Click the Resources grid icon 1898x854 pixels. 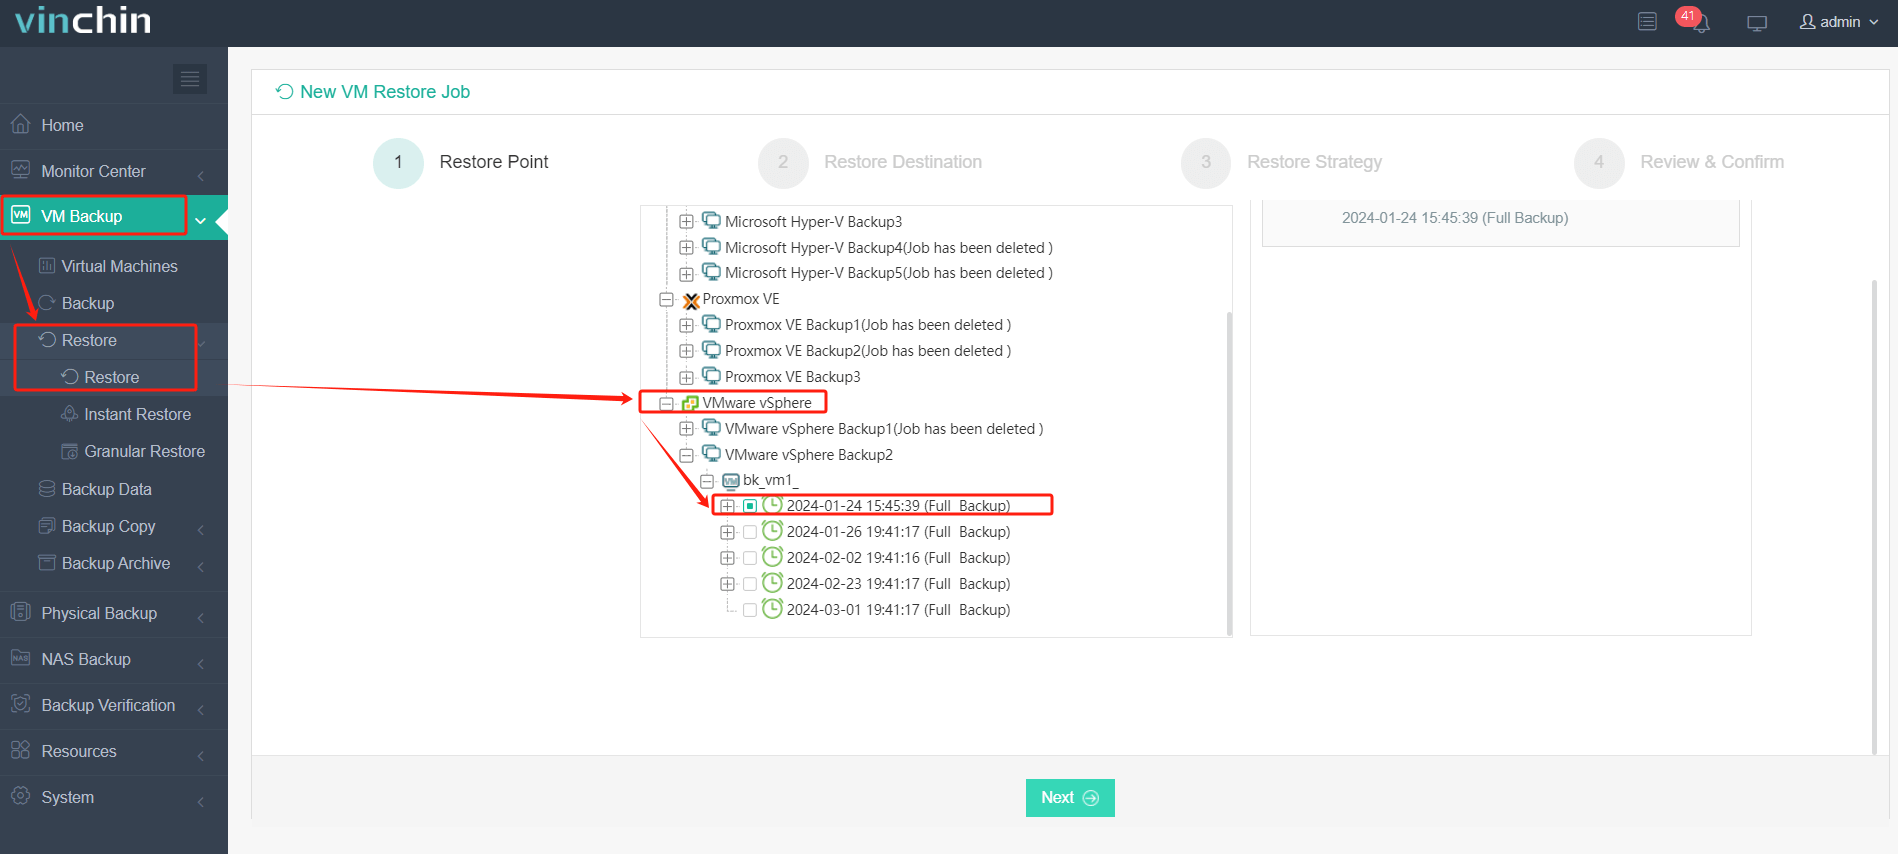pyautogui.click(x=20, y=750)
